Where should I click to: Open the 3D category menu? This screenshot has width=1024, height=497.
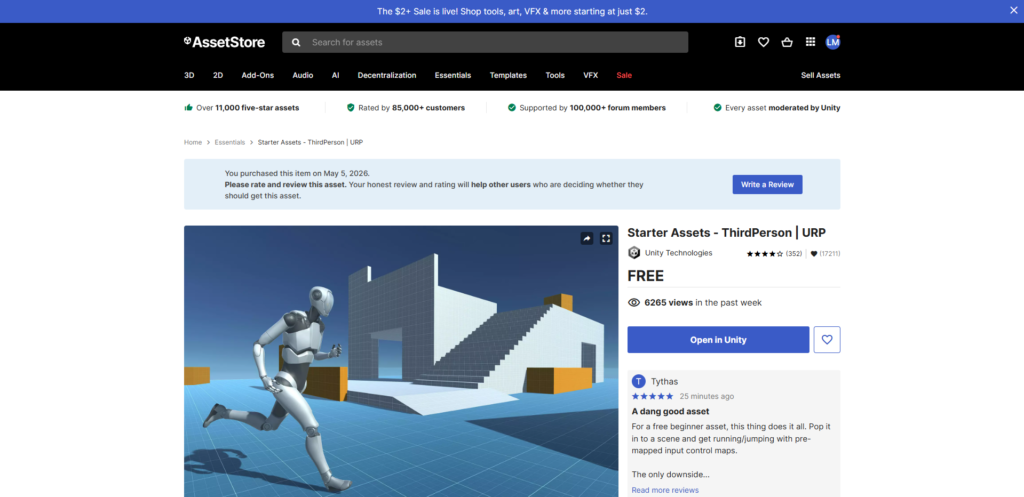tap(189, 75)
